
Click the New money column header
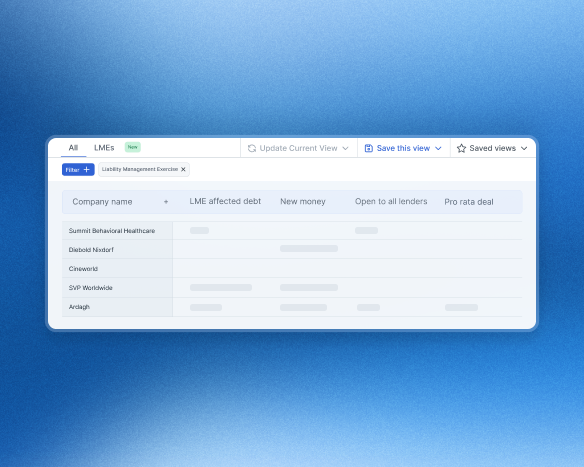point(303,201)
